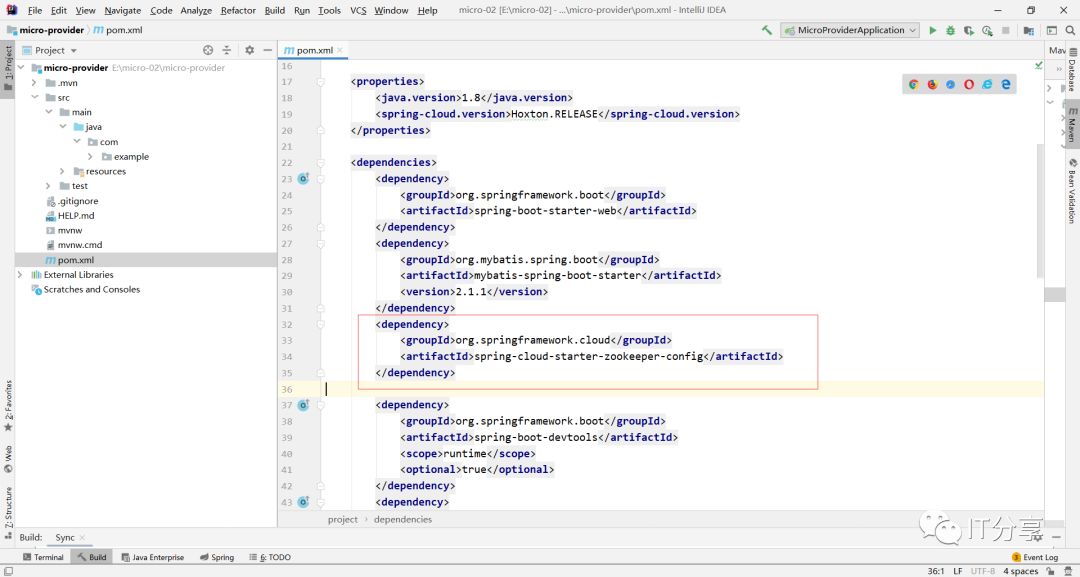Expand the .mvn folder
This screenshot has height=577, width=1080.
pyautogui.click(x=34, y=83)
